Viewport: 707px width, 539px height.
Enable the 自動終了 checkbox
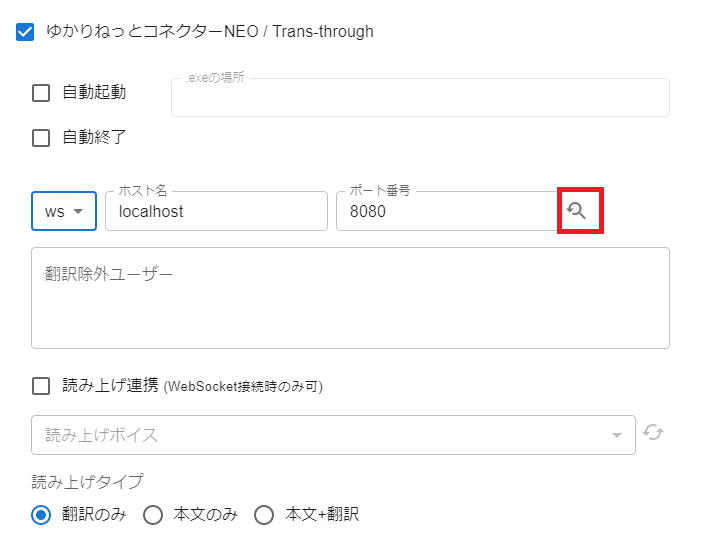coord(41,138)
